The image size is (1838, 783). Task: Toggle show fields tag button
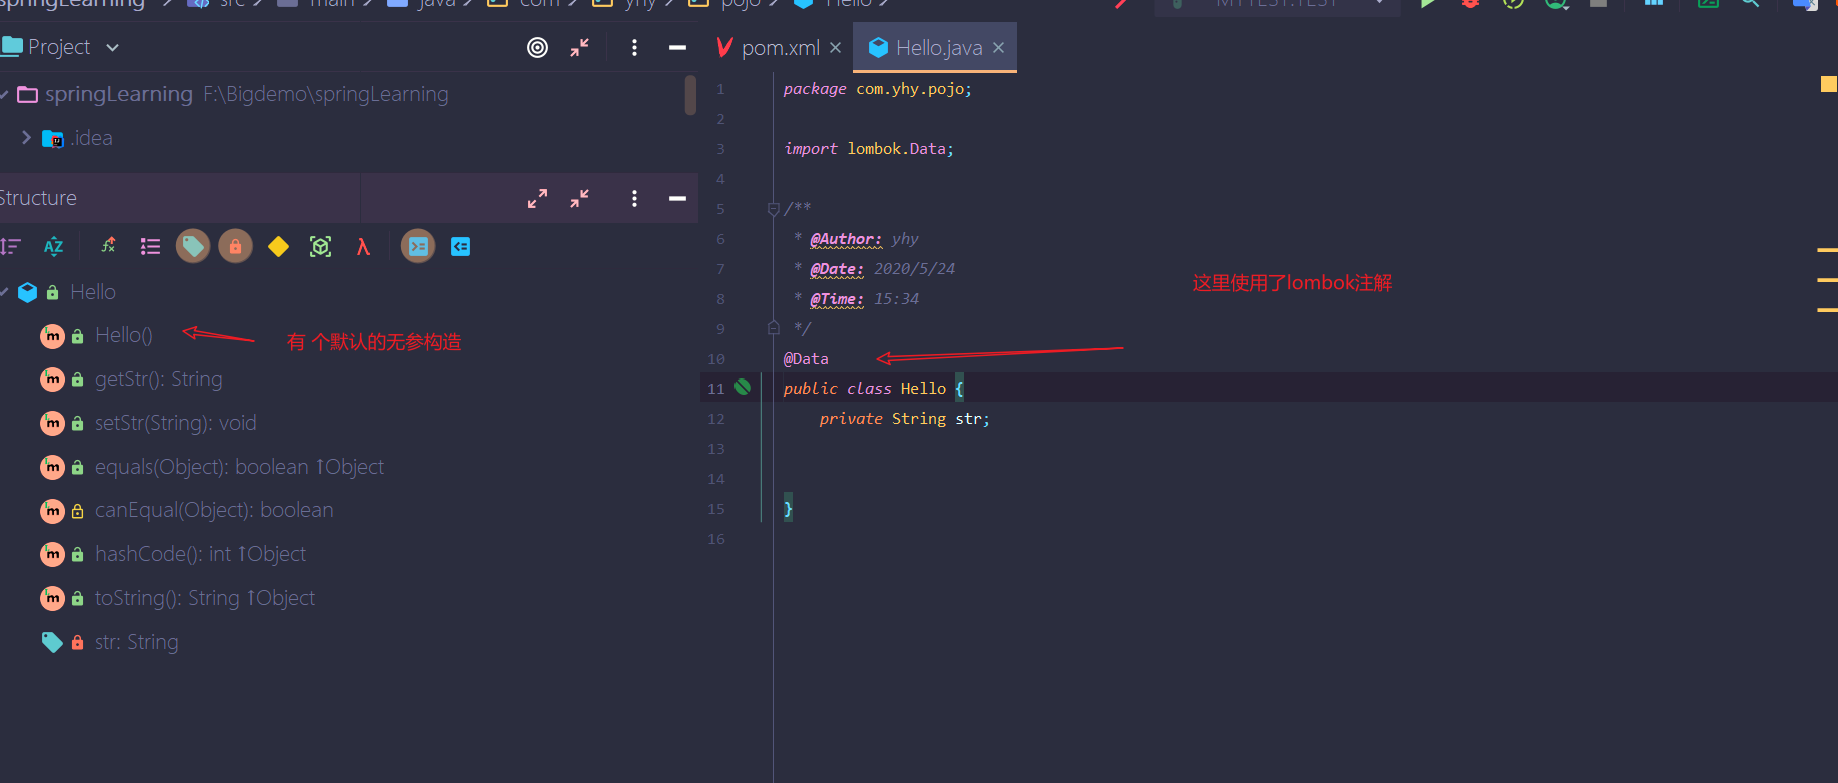(x=193, y=246)
